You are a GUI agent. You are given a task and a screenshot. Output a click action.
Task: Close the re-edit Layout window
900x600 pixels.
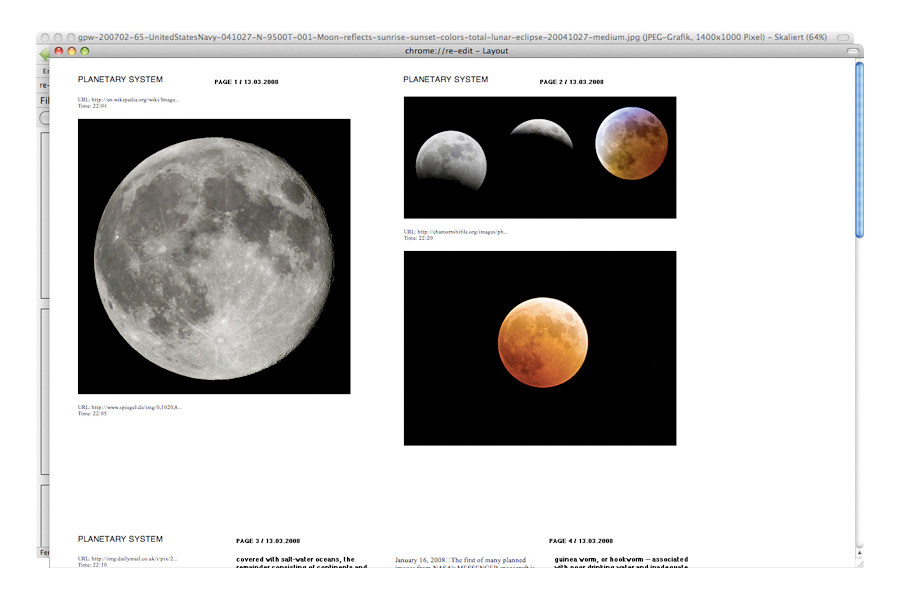(x=58, y=50)
